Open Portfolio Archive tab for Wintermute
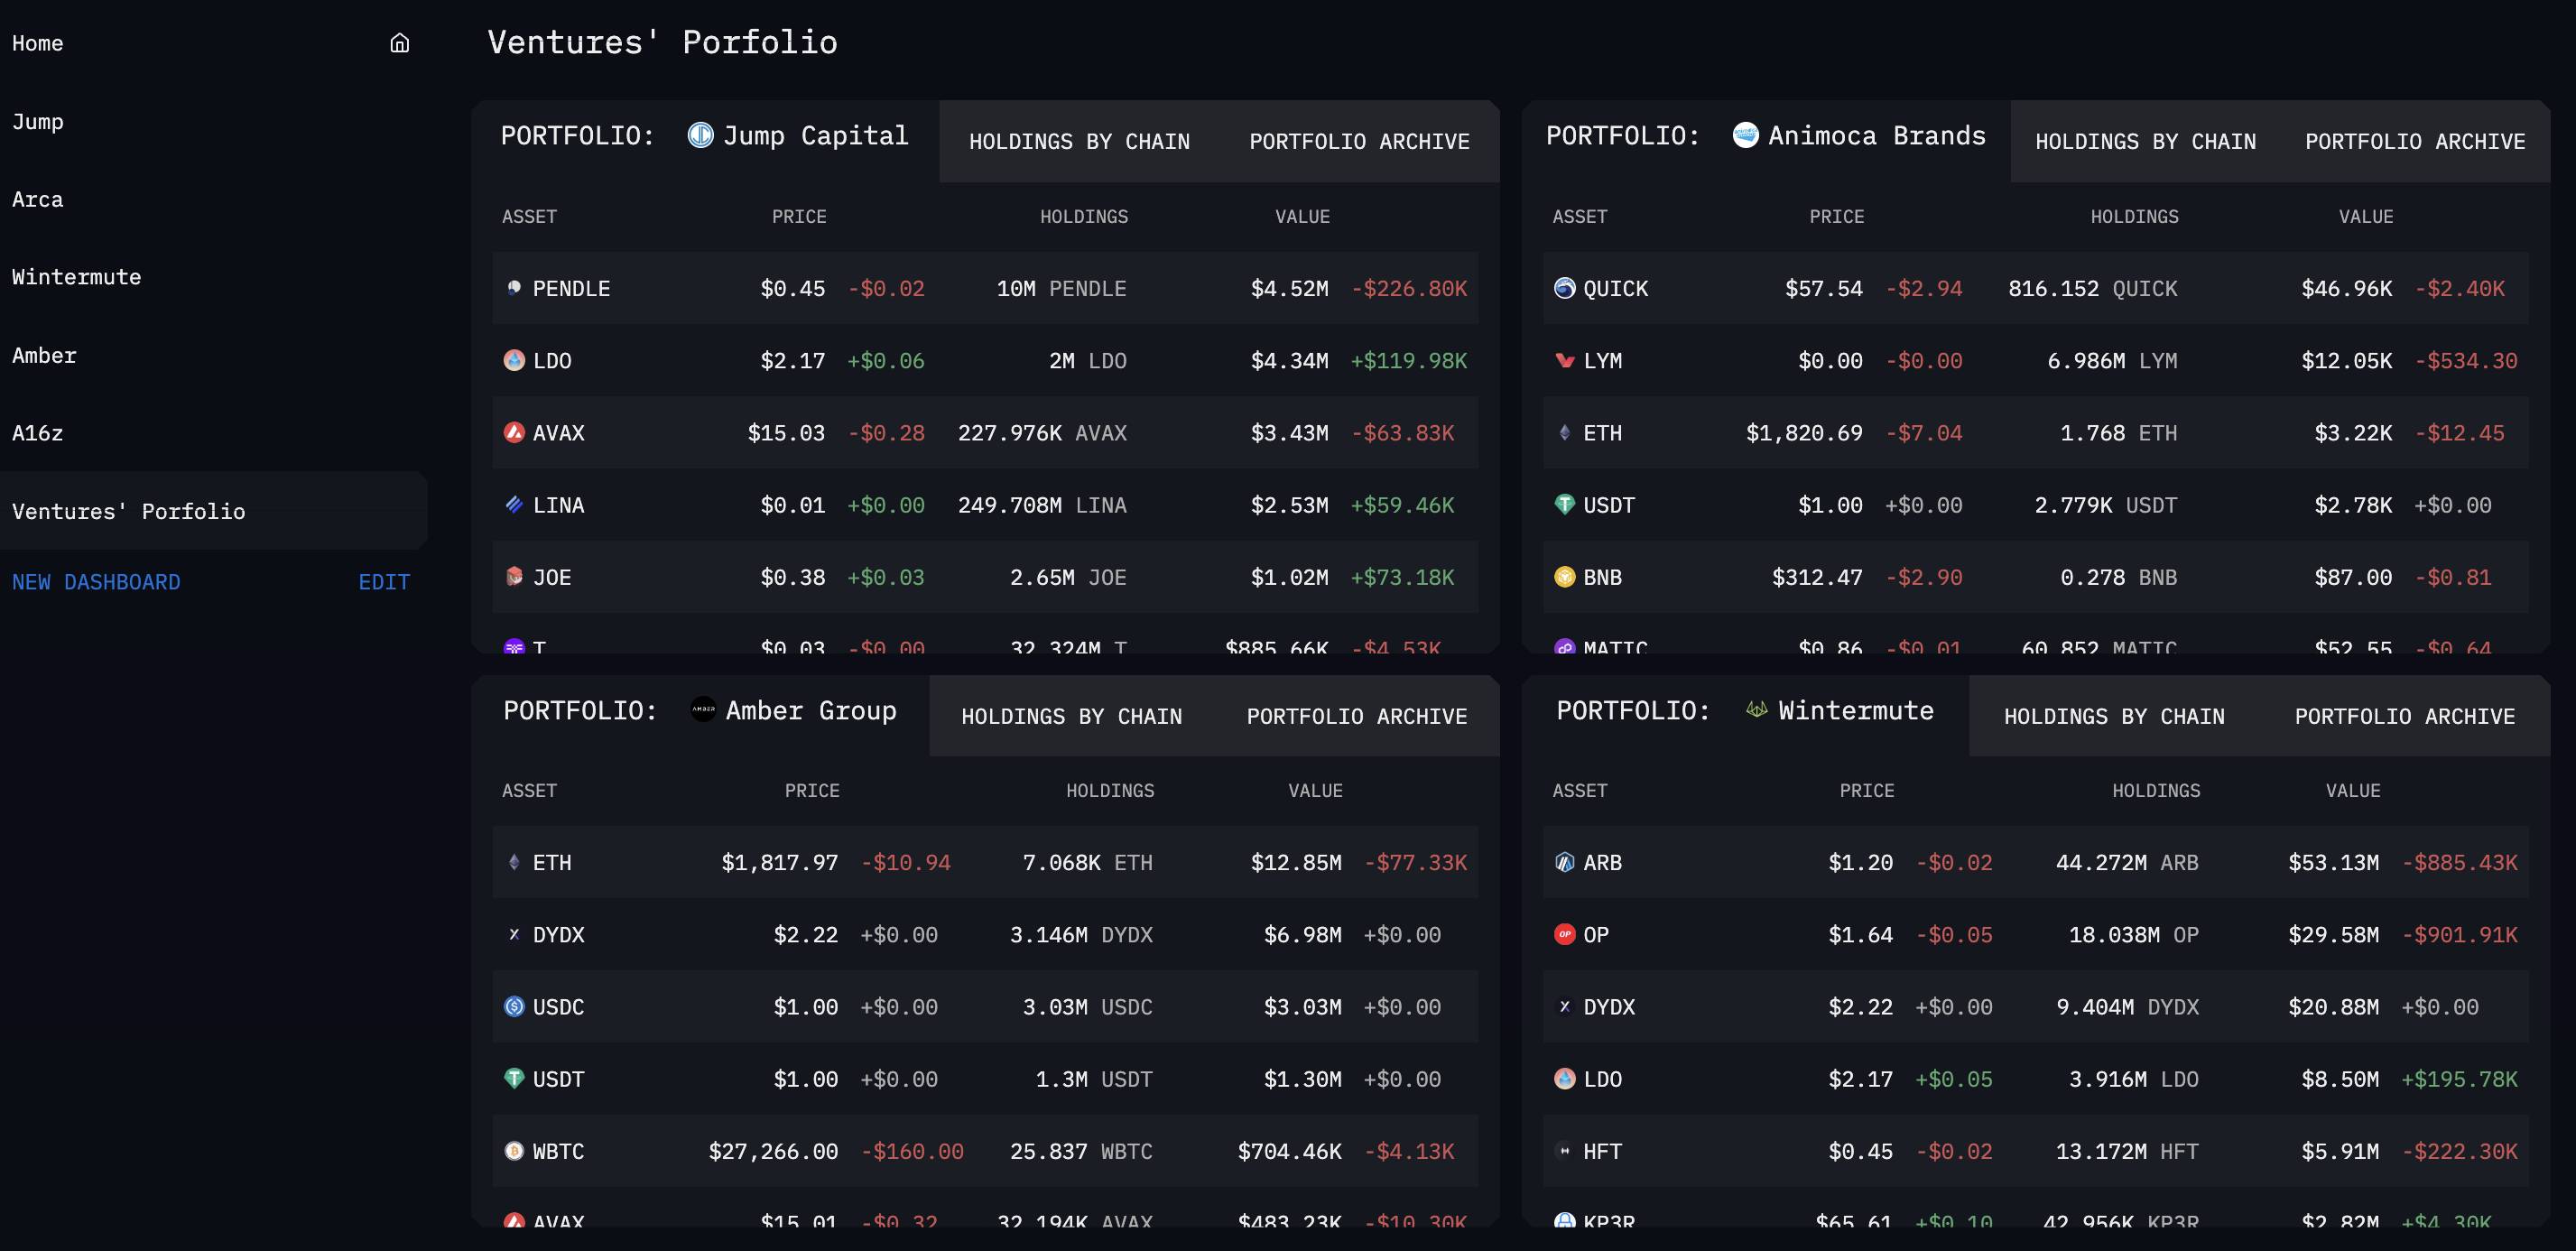This screenshot has width=2576, height=1251. (2405, 717)
